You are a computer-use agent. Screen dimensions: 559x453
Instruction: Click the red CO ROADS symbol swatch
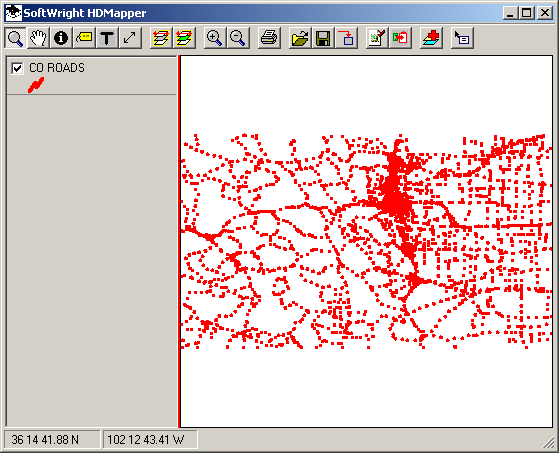pos(36,85)
